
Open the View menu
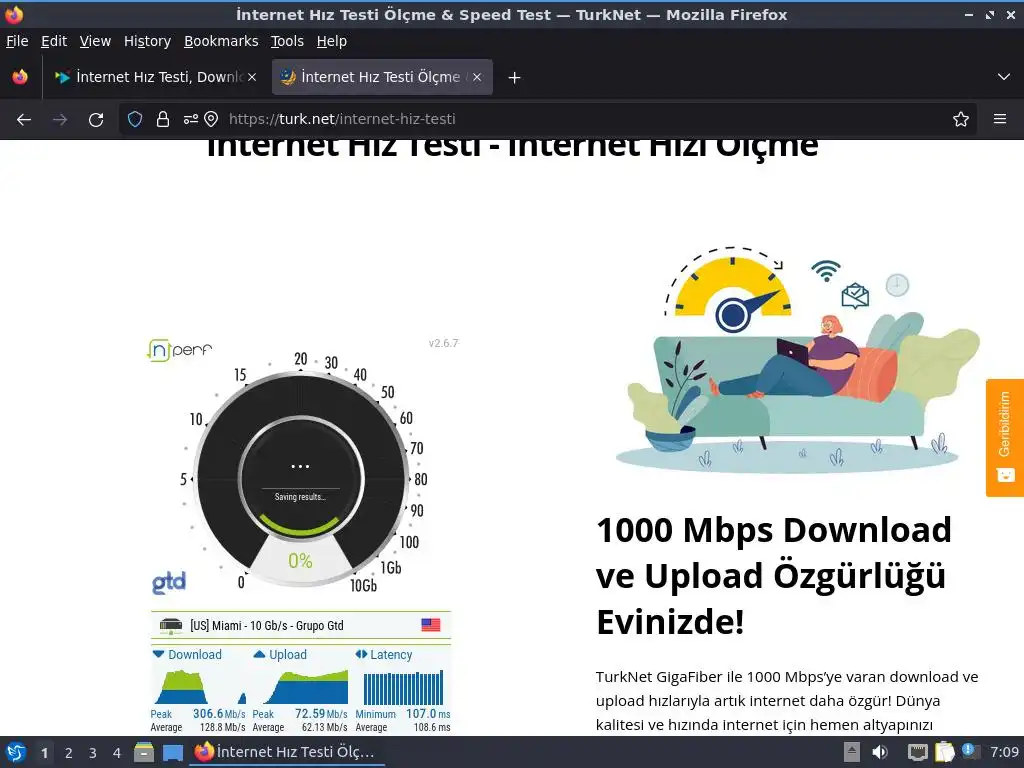pos(95,41)
